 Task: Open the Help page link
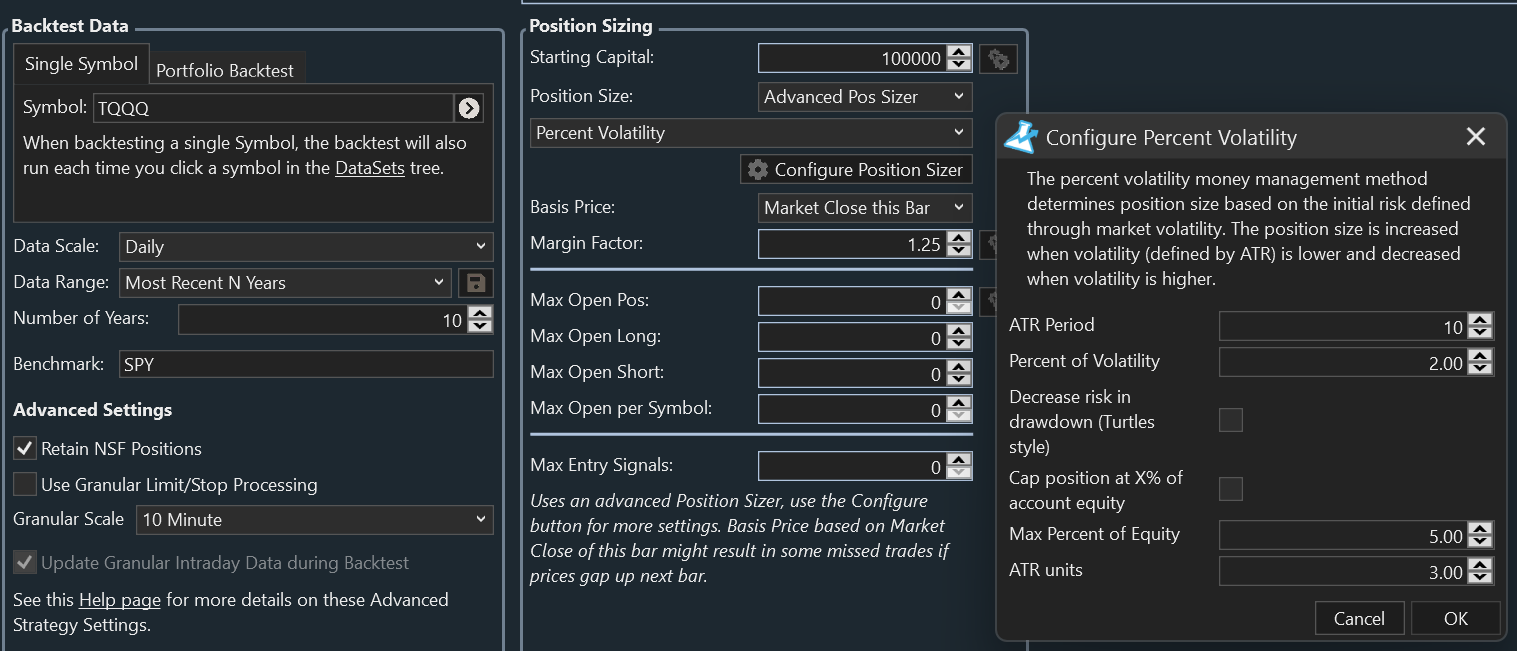[119, 600]
